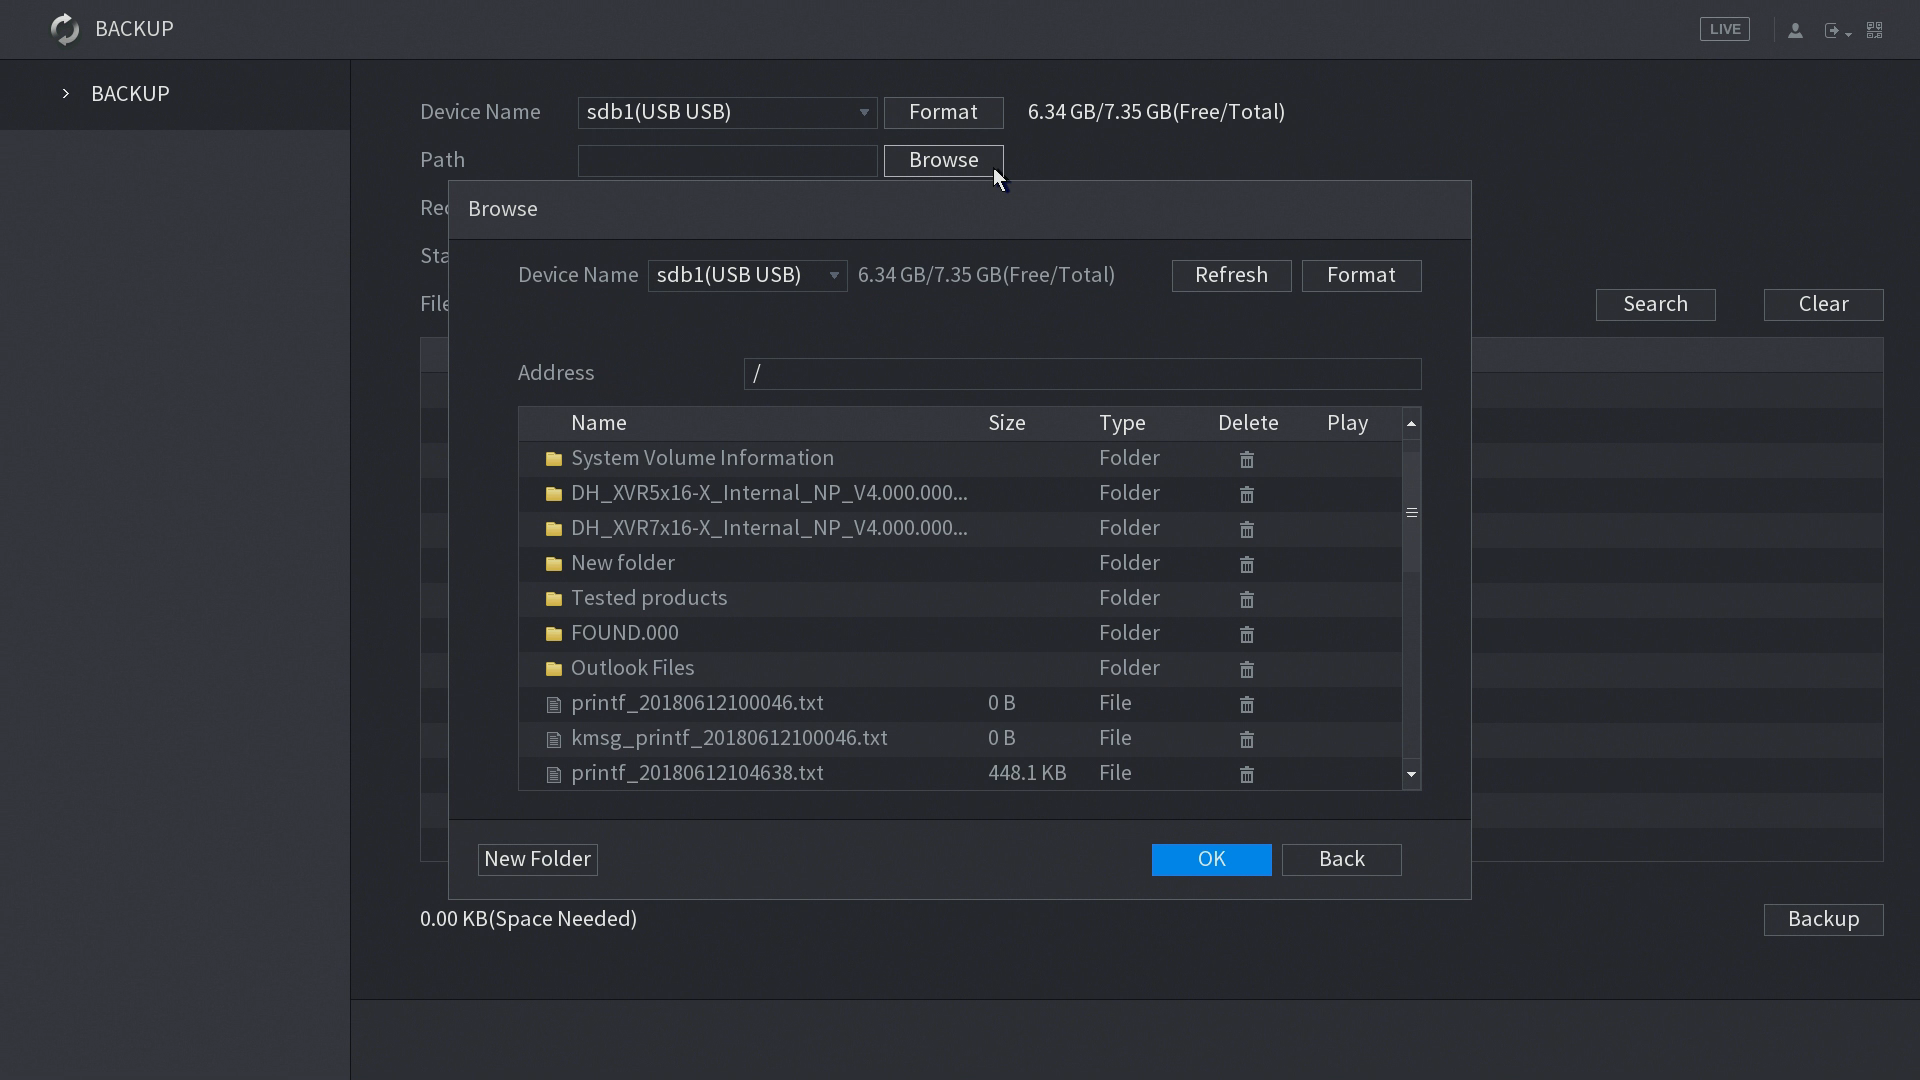Click the QR code icon top right
This screenshot has height=1080, width=1920.
pos(1875,30)
